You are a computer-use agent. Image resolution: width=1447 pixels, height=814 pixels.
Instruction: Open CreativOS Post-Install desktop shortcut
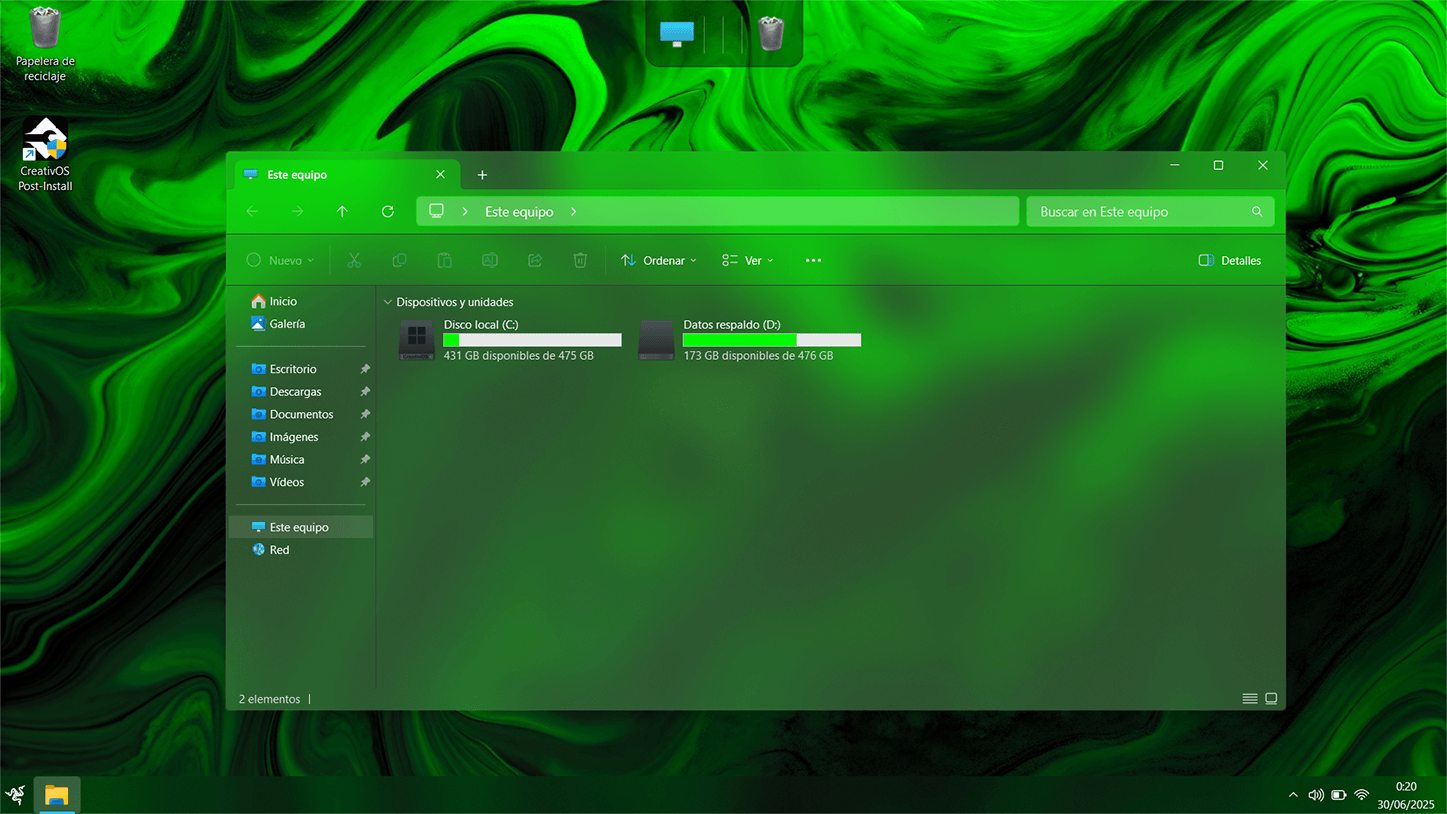point(45,154)
